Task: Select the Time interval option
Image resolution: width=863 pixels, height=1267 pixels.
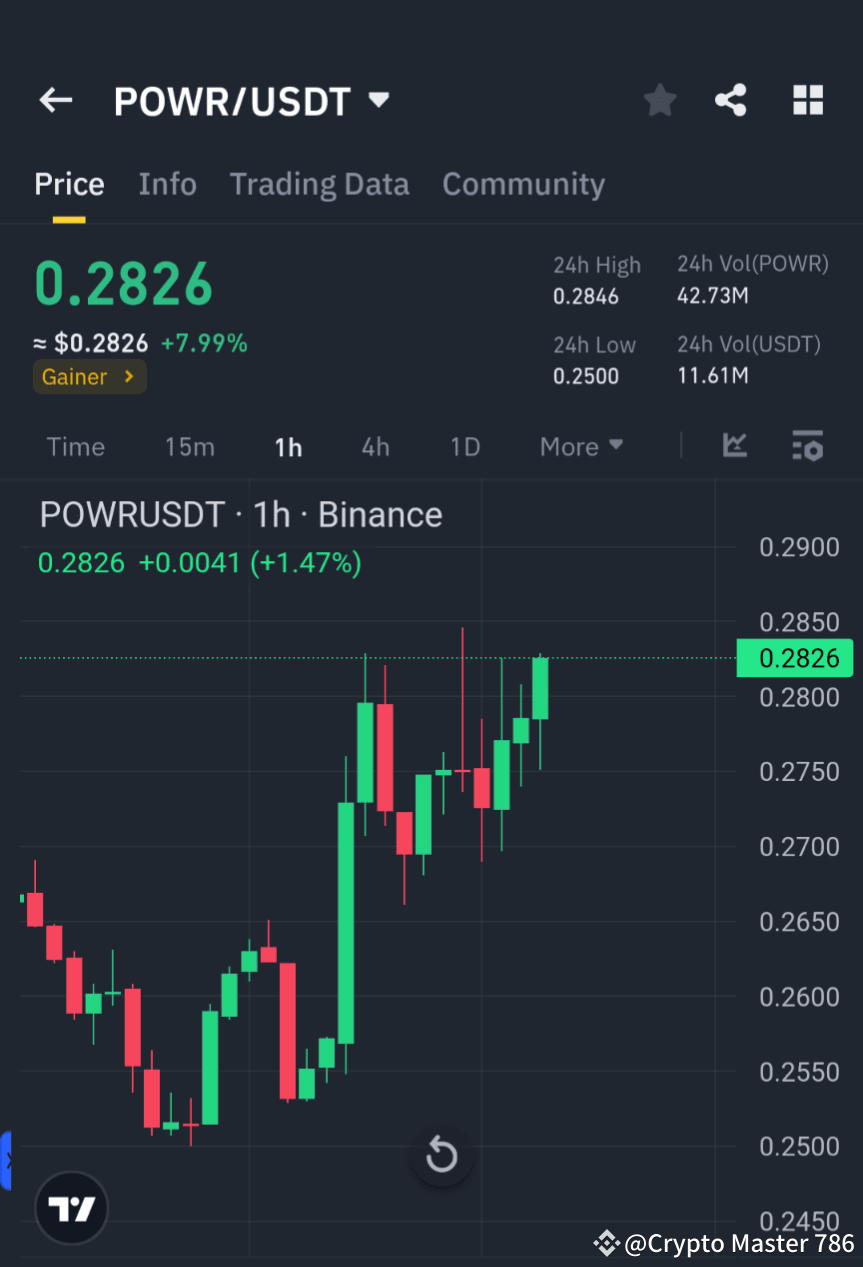Action: coord(75,447)
